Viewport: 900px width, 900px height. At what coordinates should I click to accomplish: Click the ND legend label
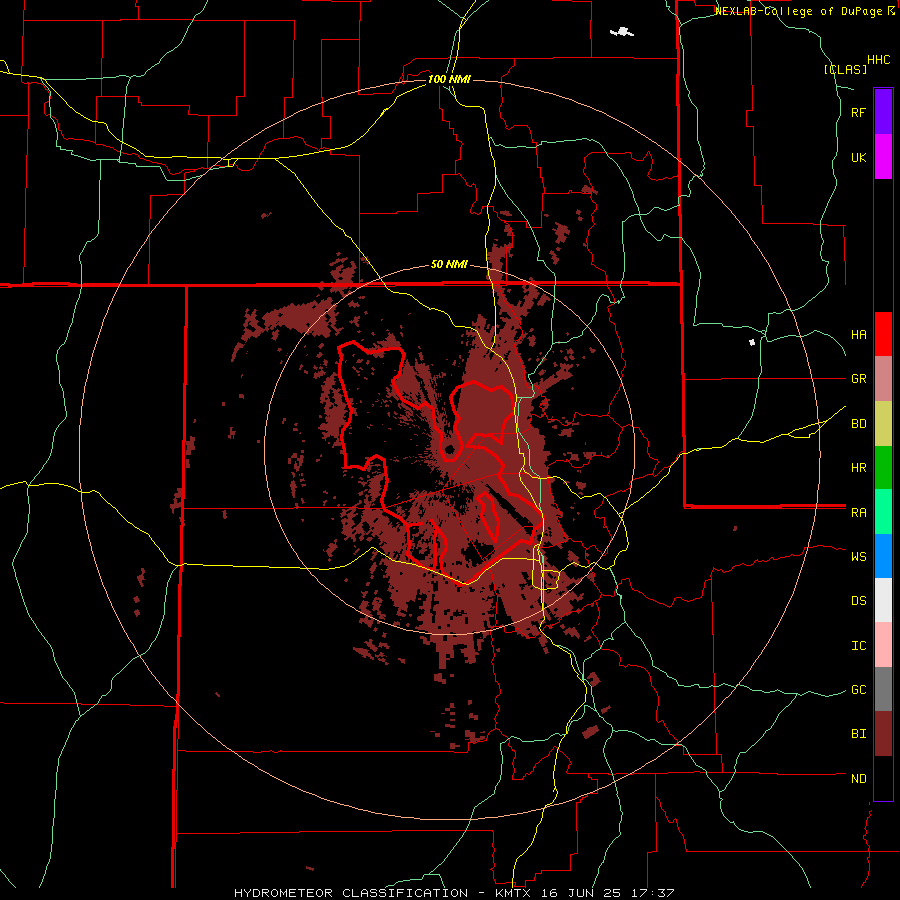858,779
